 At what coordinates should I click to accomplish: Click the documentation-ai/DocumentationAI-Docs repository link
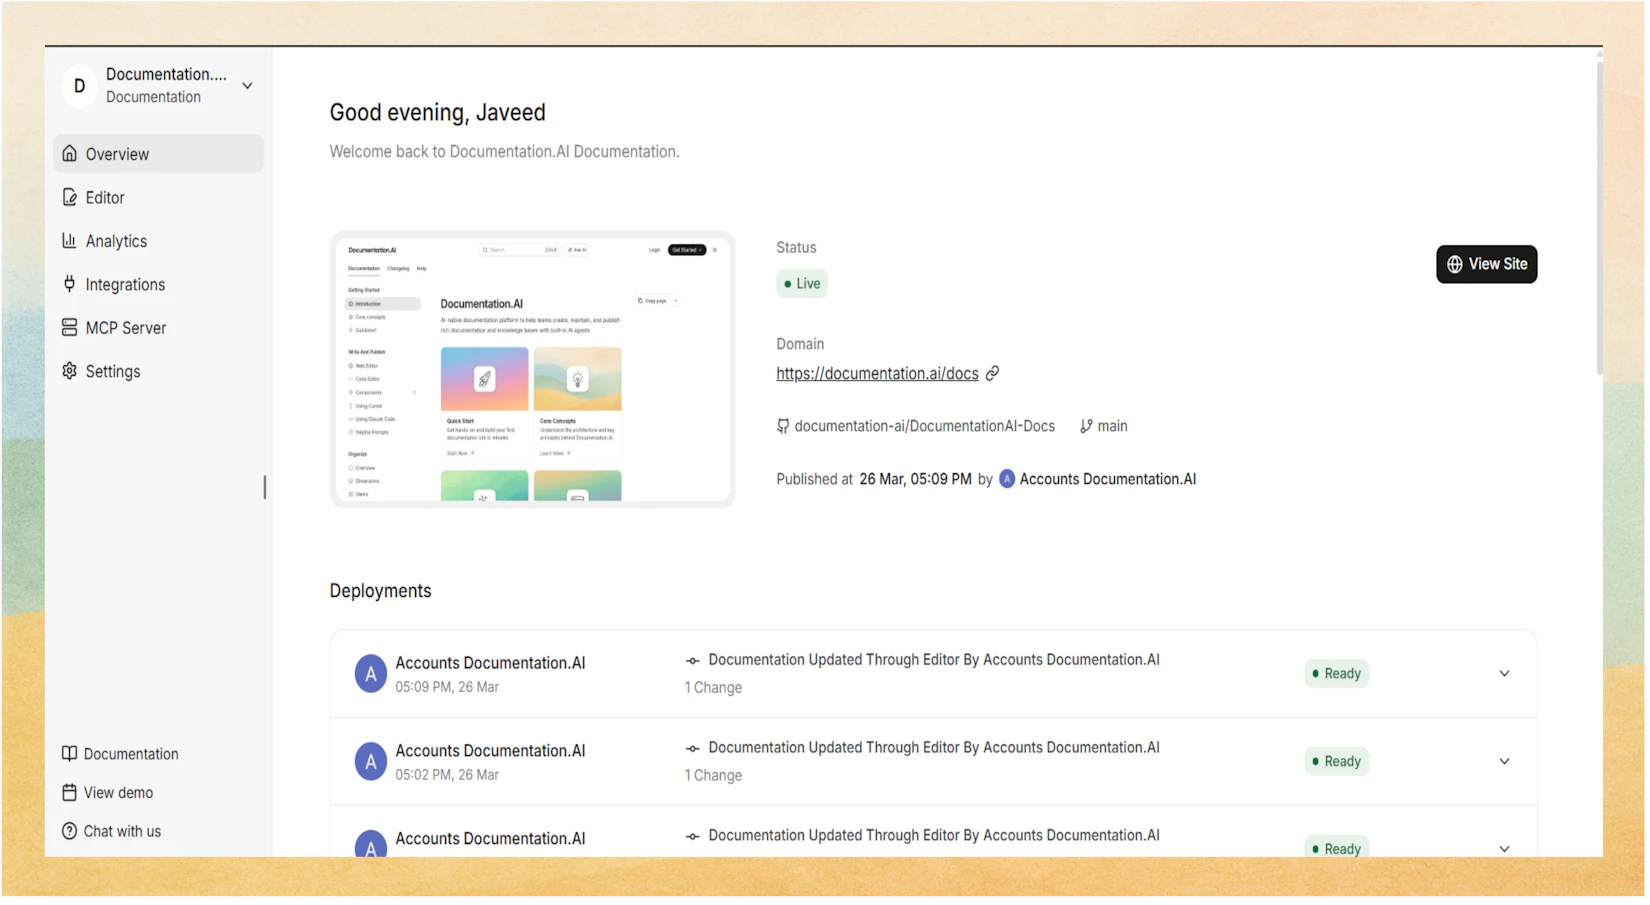click(924, 427)
